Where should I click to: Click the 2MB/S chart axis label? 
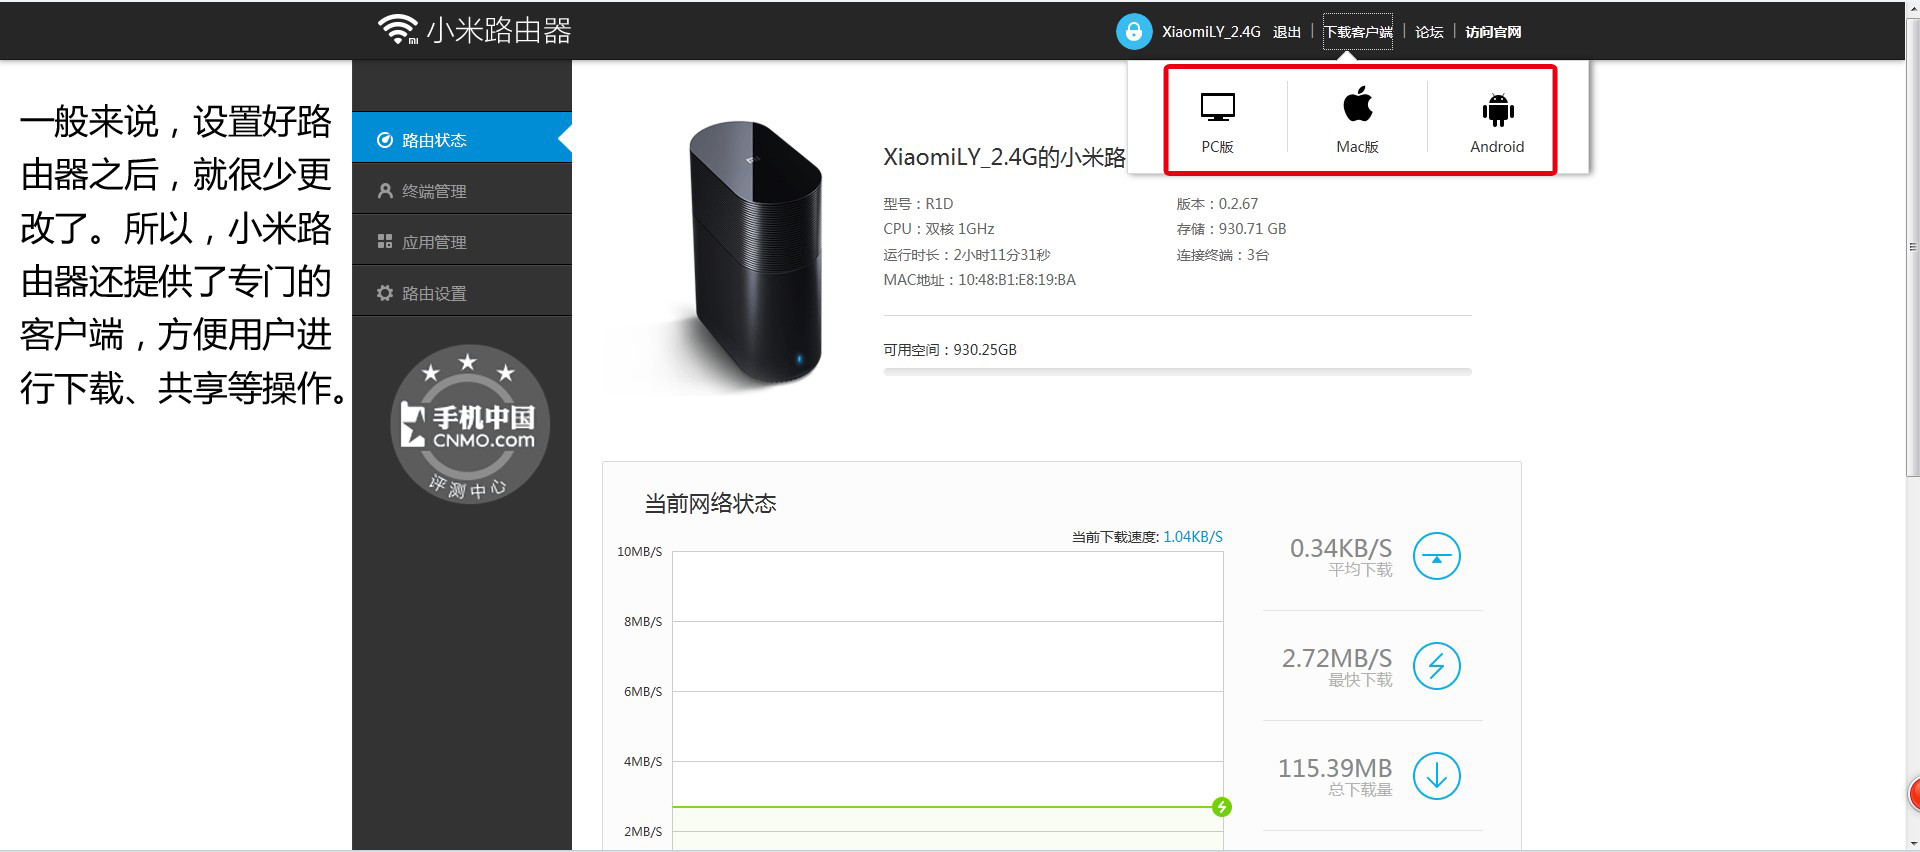coord(643,832)
